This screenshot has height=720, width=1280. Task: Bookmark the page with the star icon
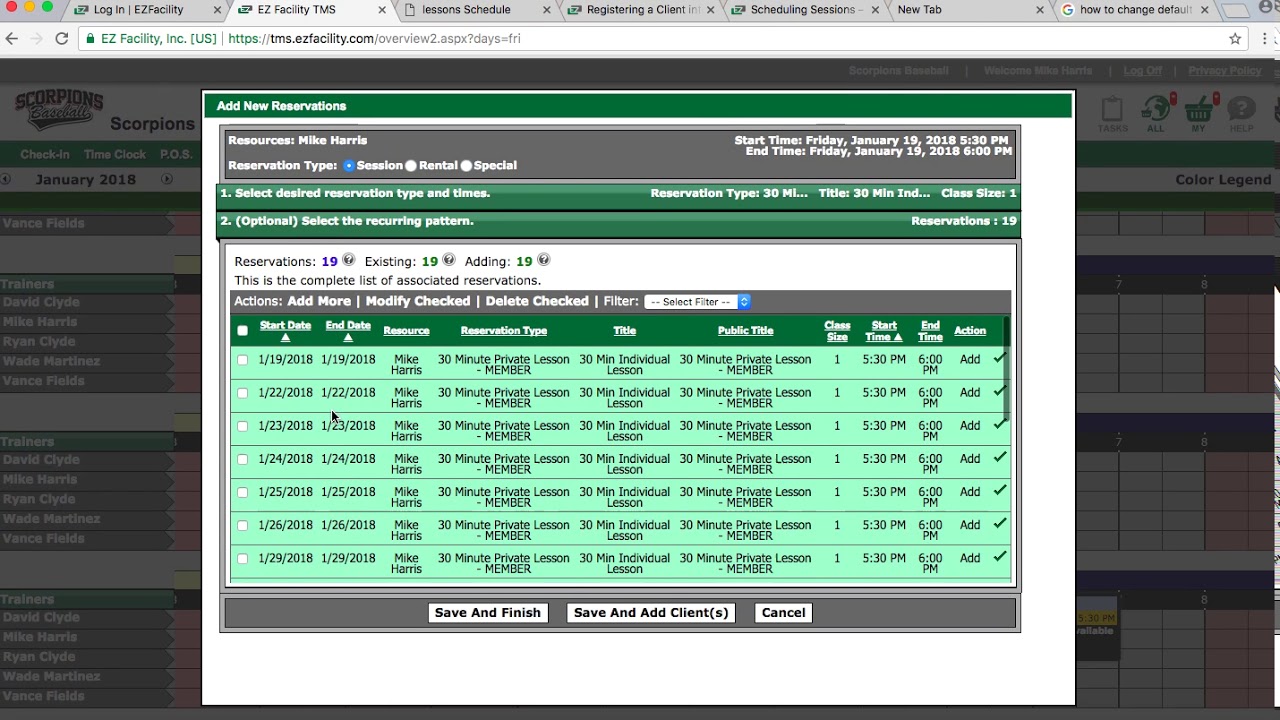[1235, 38]
